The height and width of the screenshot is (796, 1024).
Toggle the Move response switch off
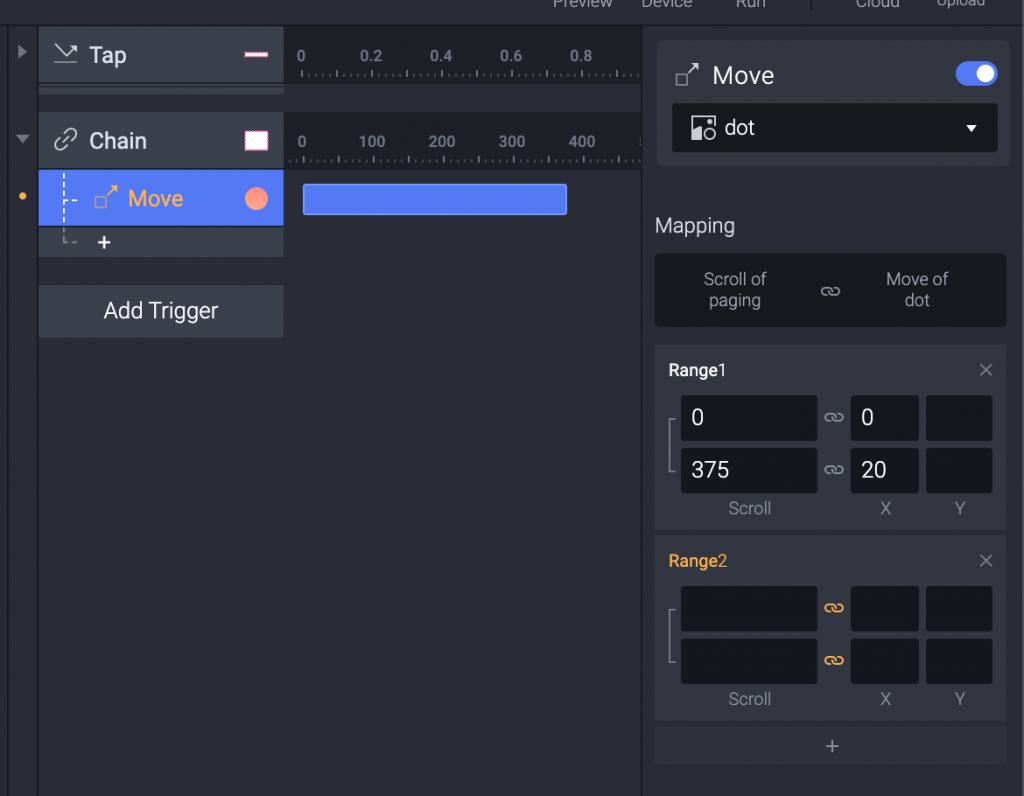[x=976, y=74]
